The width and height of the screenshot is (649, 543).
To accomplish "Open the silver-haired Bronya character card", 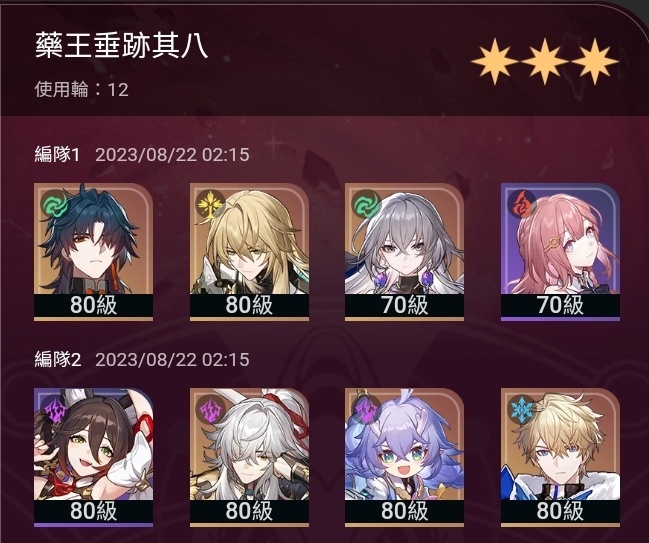I will pos(404,252).
